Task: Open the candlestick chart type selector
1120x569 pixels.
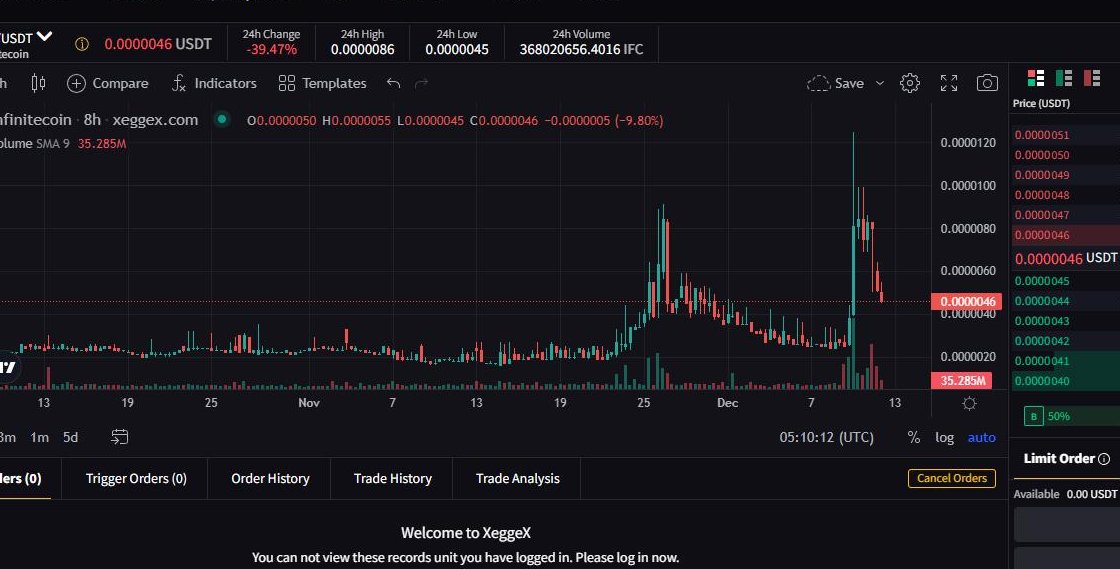Action: pyautogui.click(x=39, y=84)
